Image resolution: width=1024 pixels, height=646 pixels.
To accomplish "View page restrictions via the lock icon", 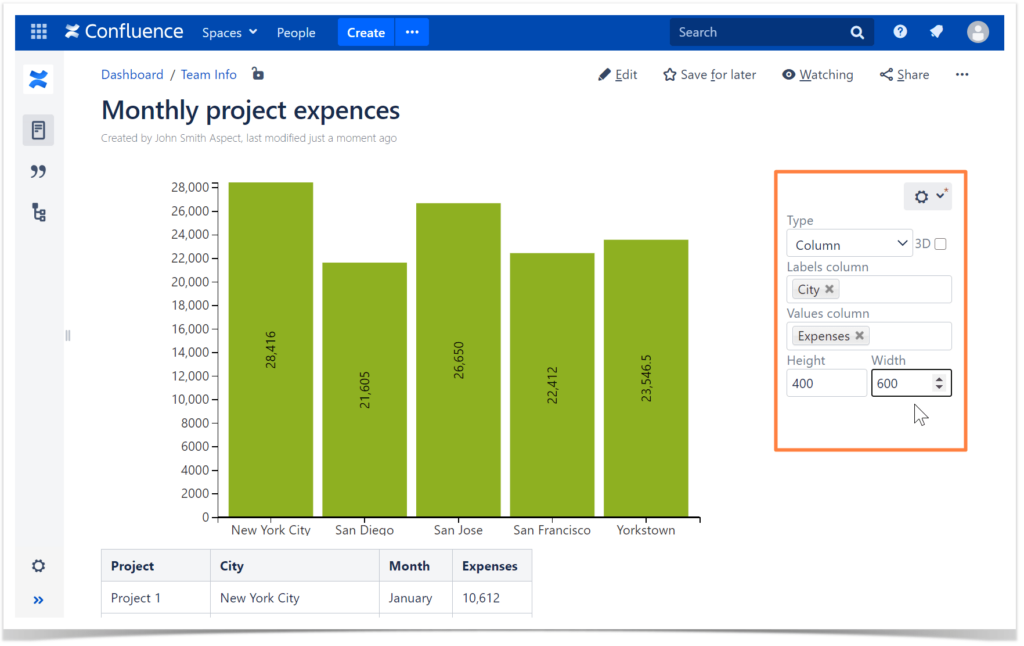I will pyautogui.click(x=256, y=74).
